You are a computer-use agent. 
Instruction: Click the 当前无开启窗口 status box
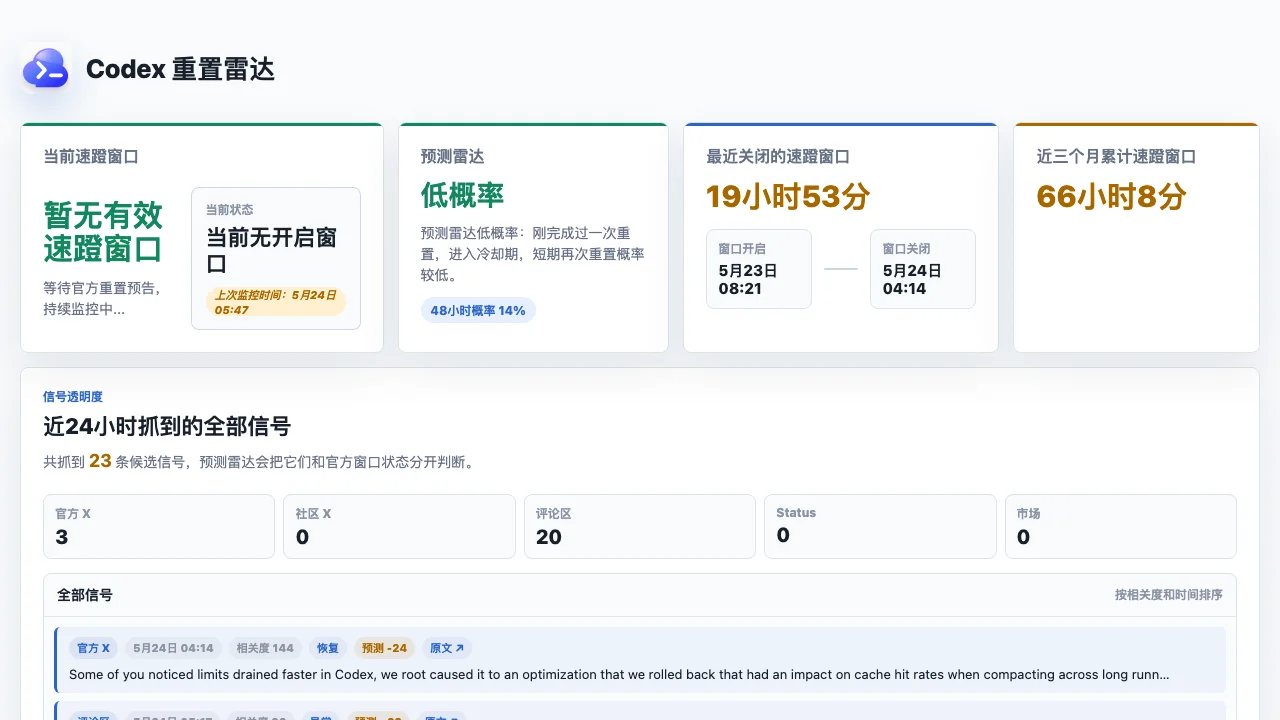click(x=276, y=258)
